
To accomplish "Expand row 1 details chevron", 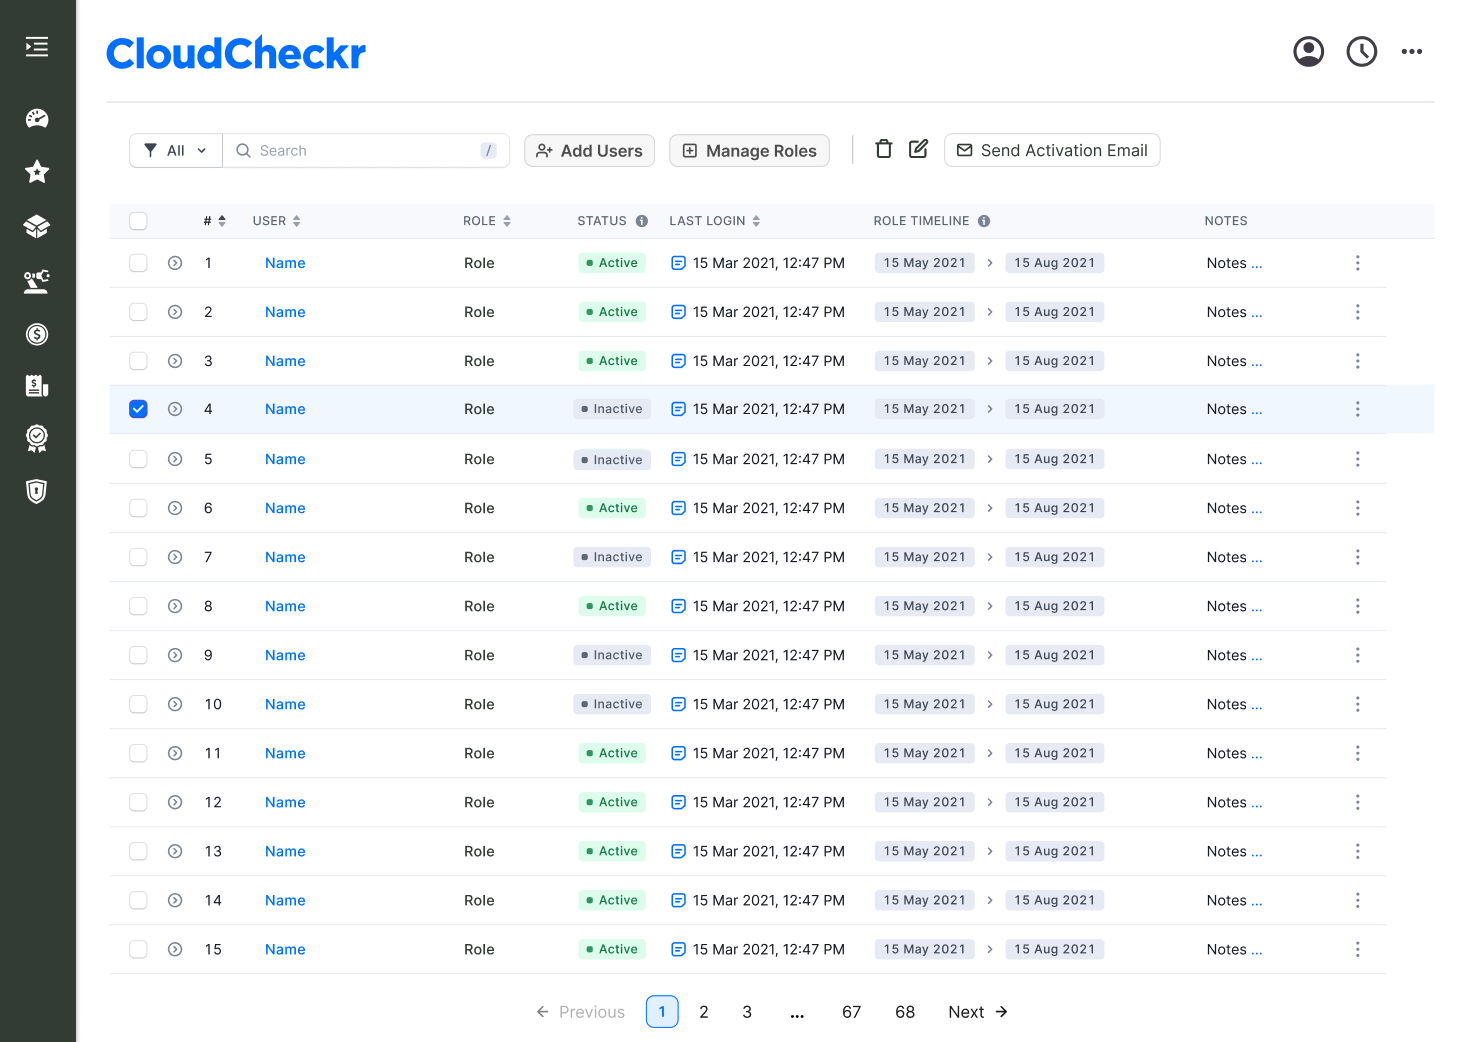I will (x=175, y=263).
